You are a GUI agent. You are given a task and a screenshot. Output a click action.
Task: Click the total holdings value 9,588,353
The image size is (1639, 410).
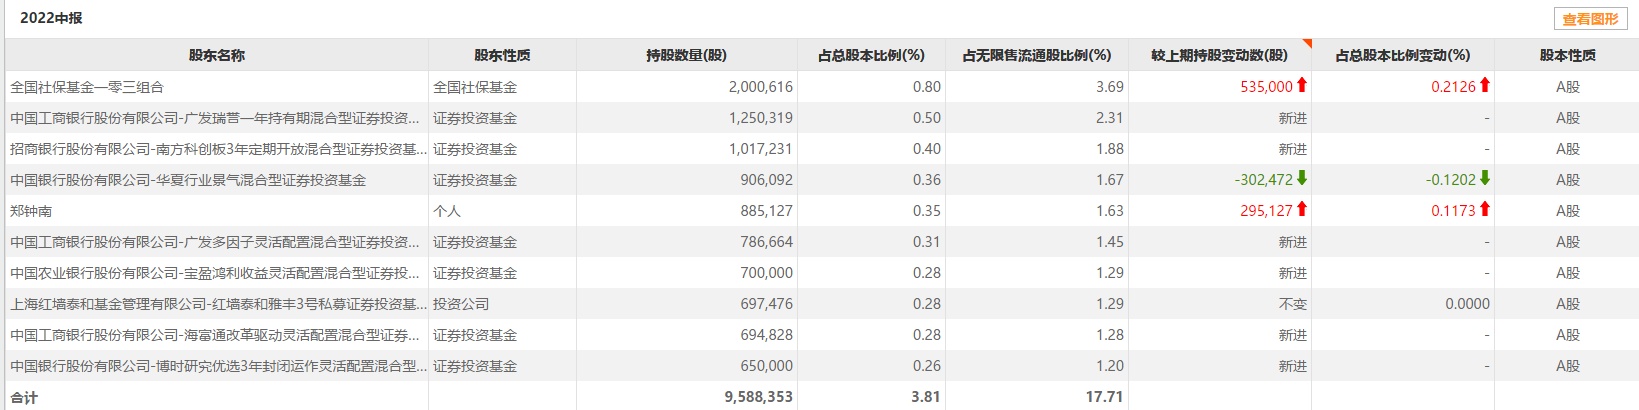758,397
